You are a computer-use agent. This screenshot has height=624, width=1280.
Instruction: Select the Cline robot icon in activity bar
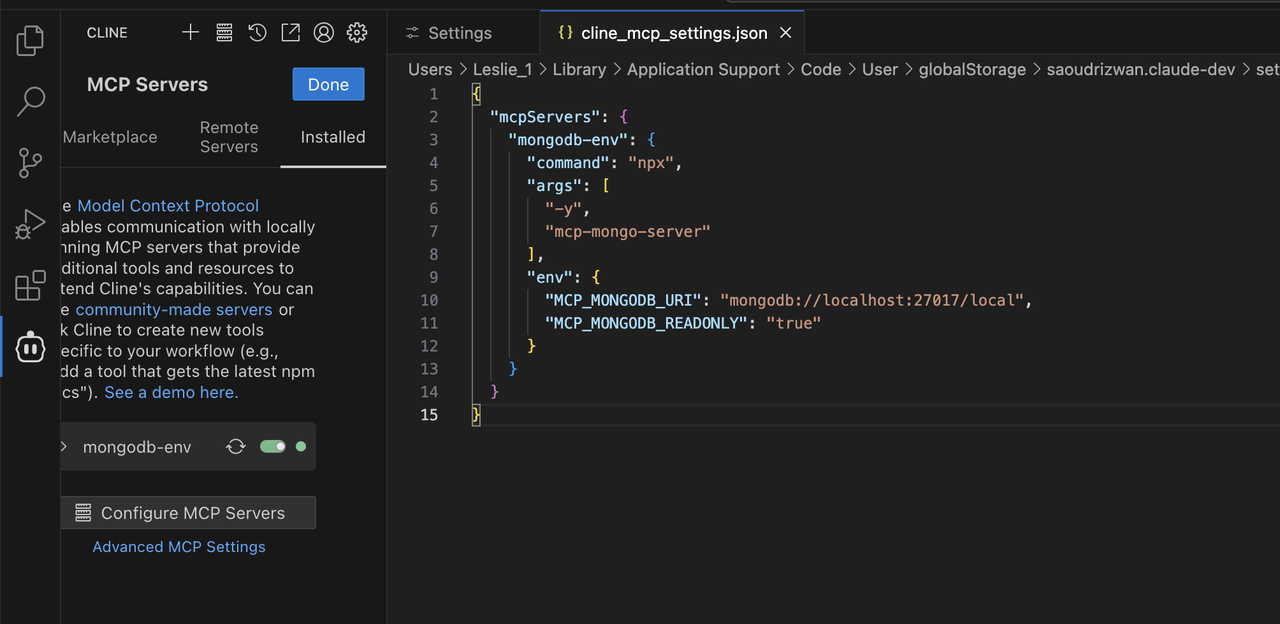(30, 347)
